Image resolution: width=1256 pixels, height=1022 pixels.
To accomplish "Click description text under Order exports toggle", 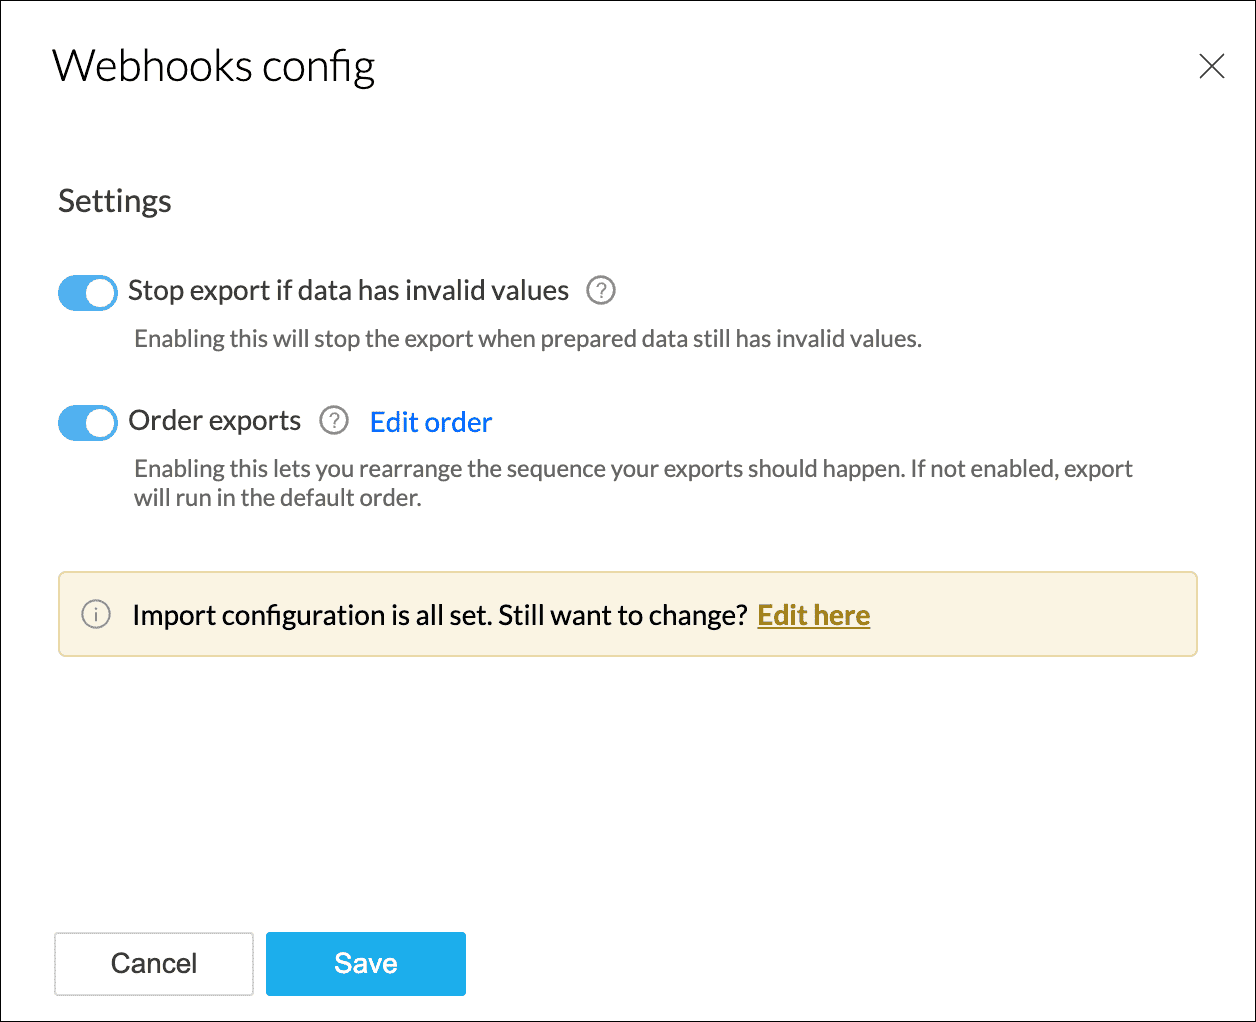I will pos(633,469).
